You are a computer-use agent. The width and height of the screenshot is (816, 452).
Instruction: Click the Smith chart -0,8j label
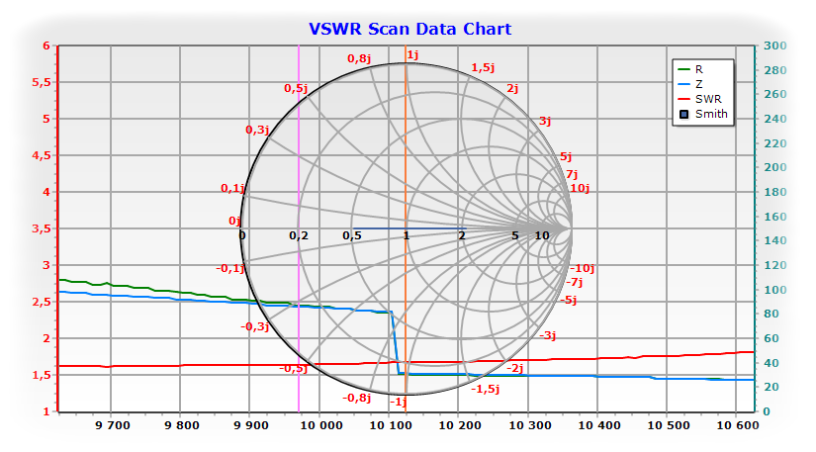pos(356,398)
